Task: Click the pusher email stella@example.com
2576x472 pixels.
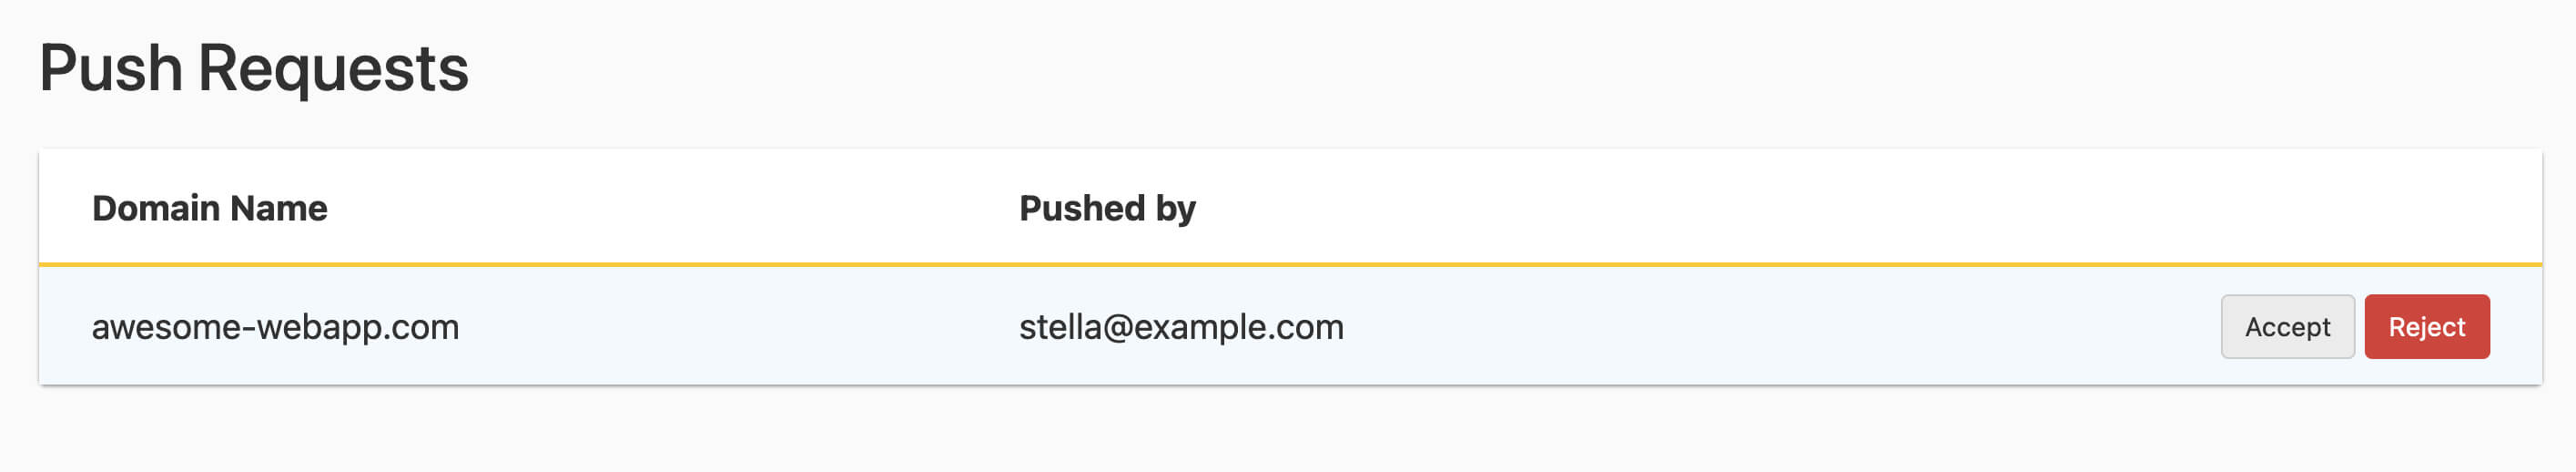Action: pos(1181,327)
